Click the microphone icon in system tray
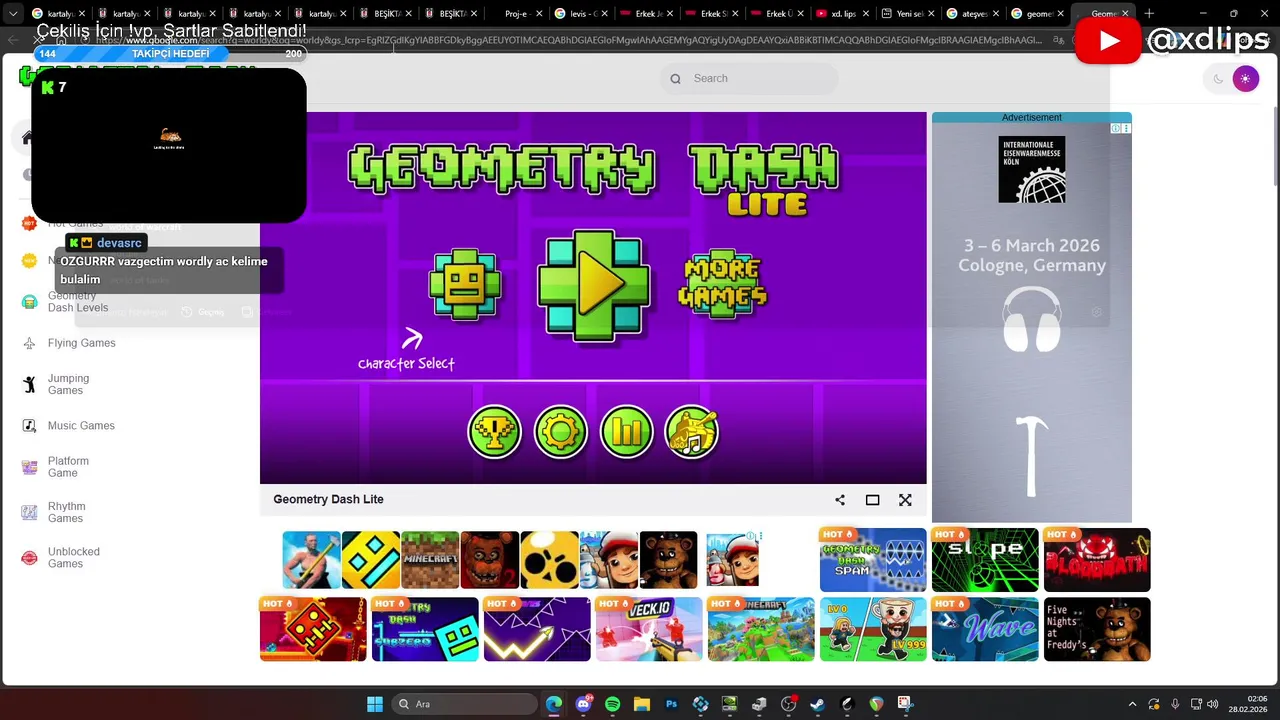The height and width of the screenshot is (720, 1280). coord(1175,704)
